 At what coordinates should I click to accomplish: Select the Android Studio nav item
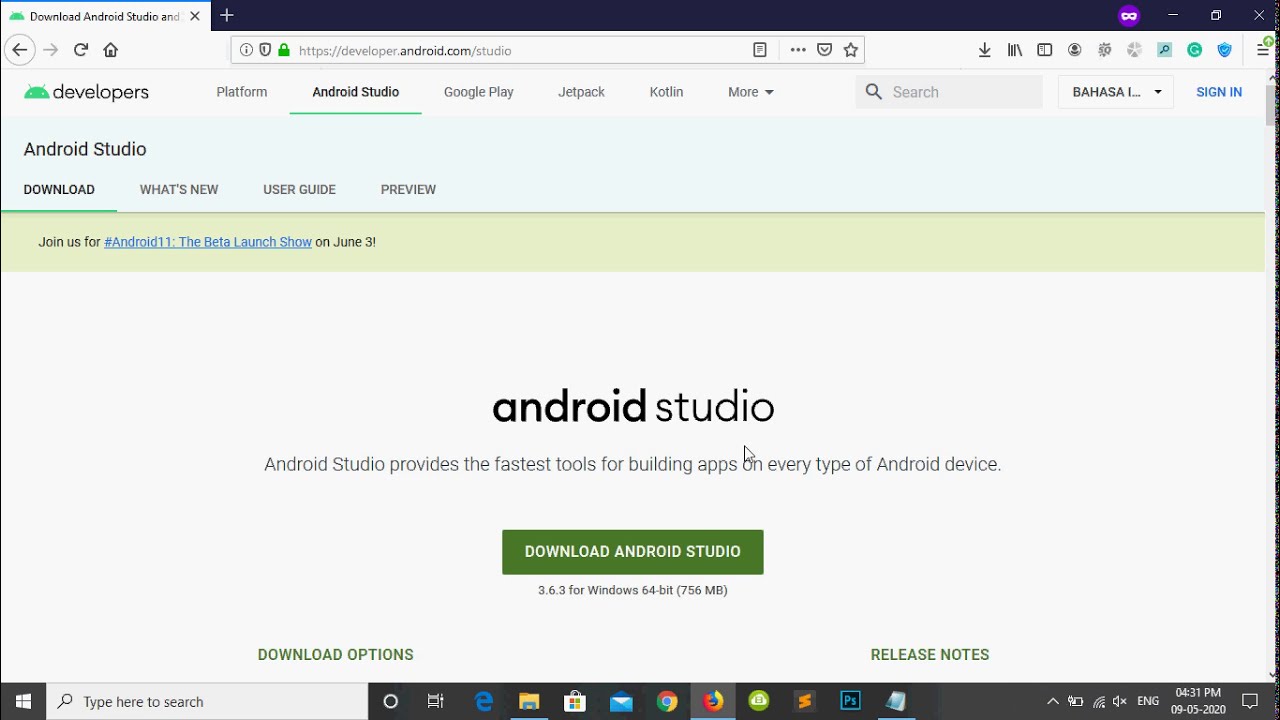[355, 92]
